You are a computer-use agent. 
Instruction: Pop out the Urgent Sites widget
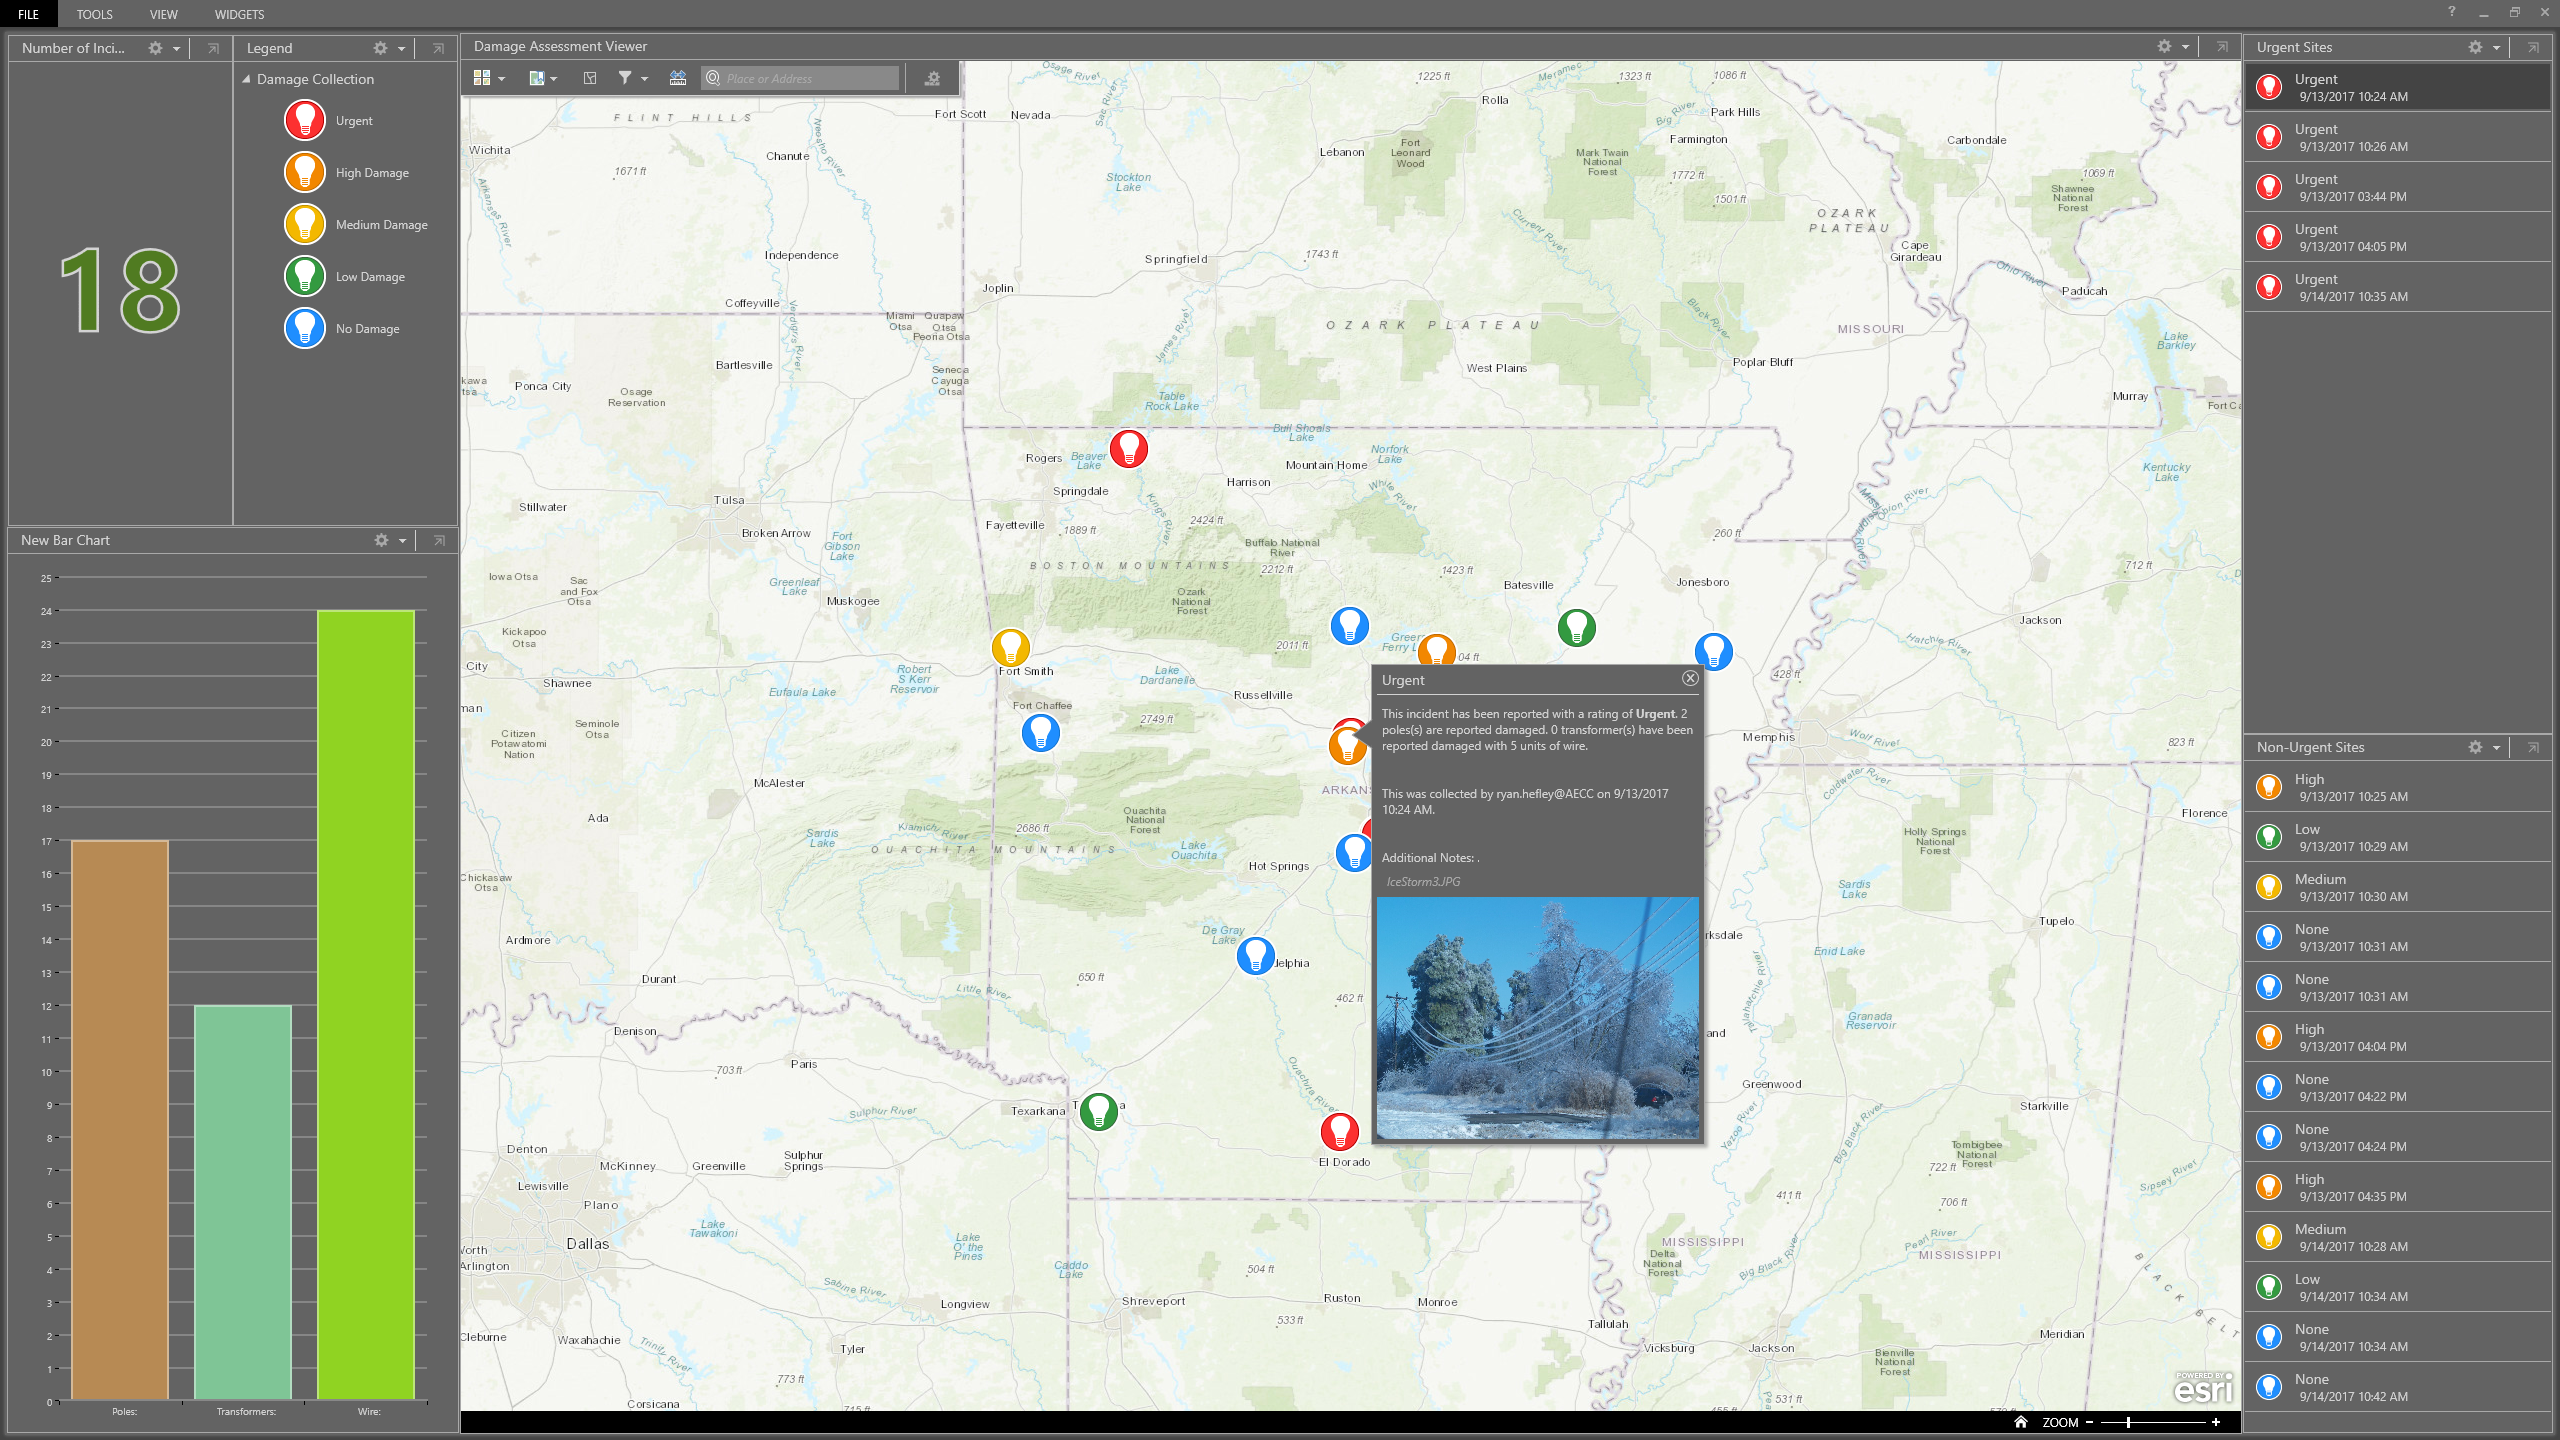tap(2533, 47)
